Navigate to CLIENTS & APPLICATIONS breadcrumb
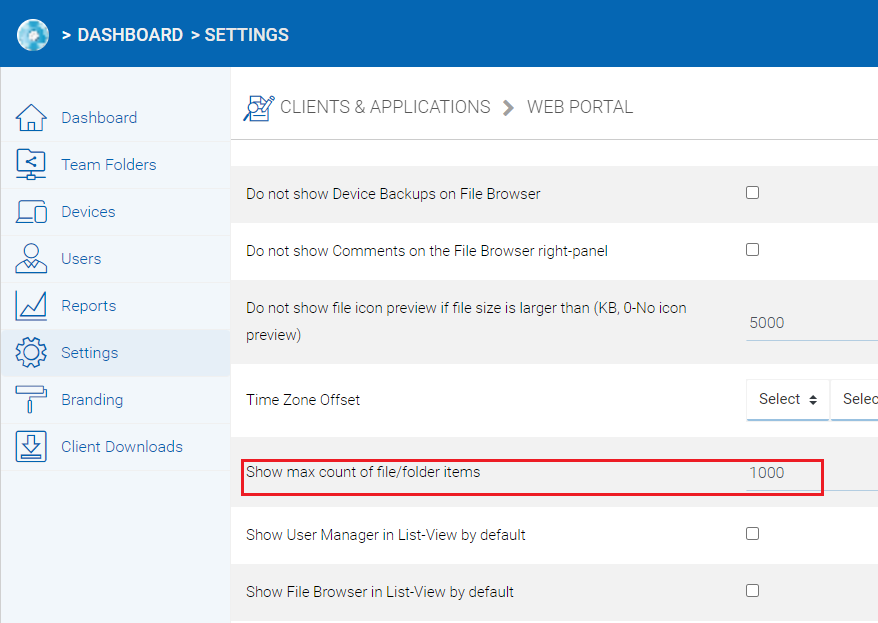 pyautogui.click(x=385, y=107)
